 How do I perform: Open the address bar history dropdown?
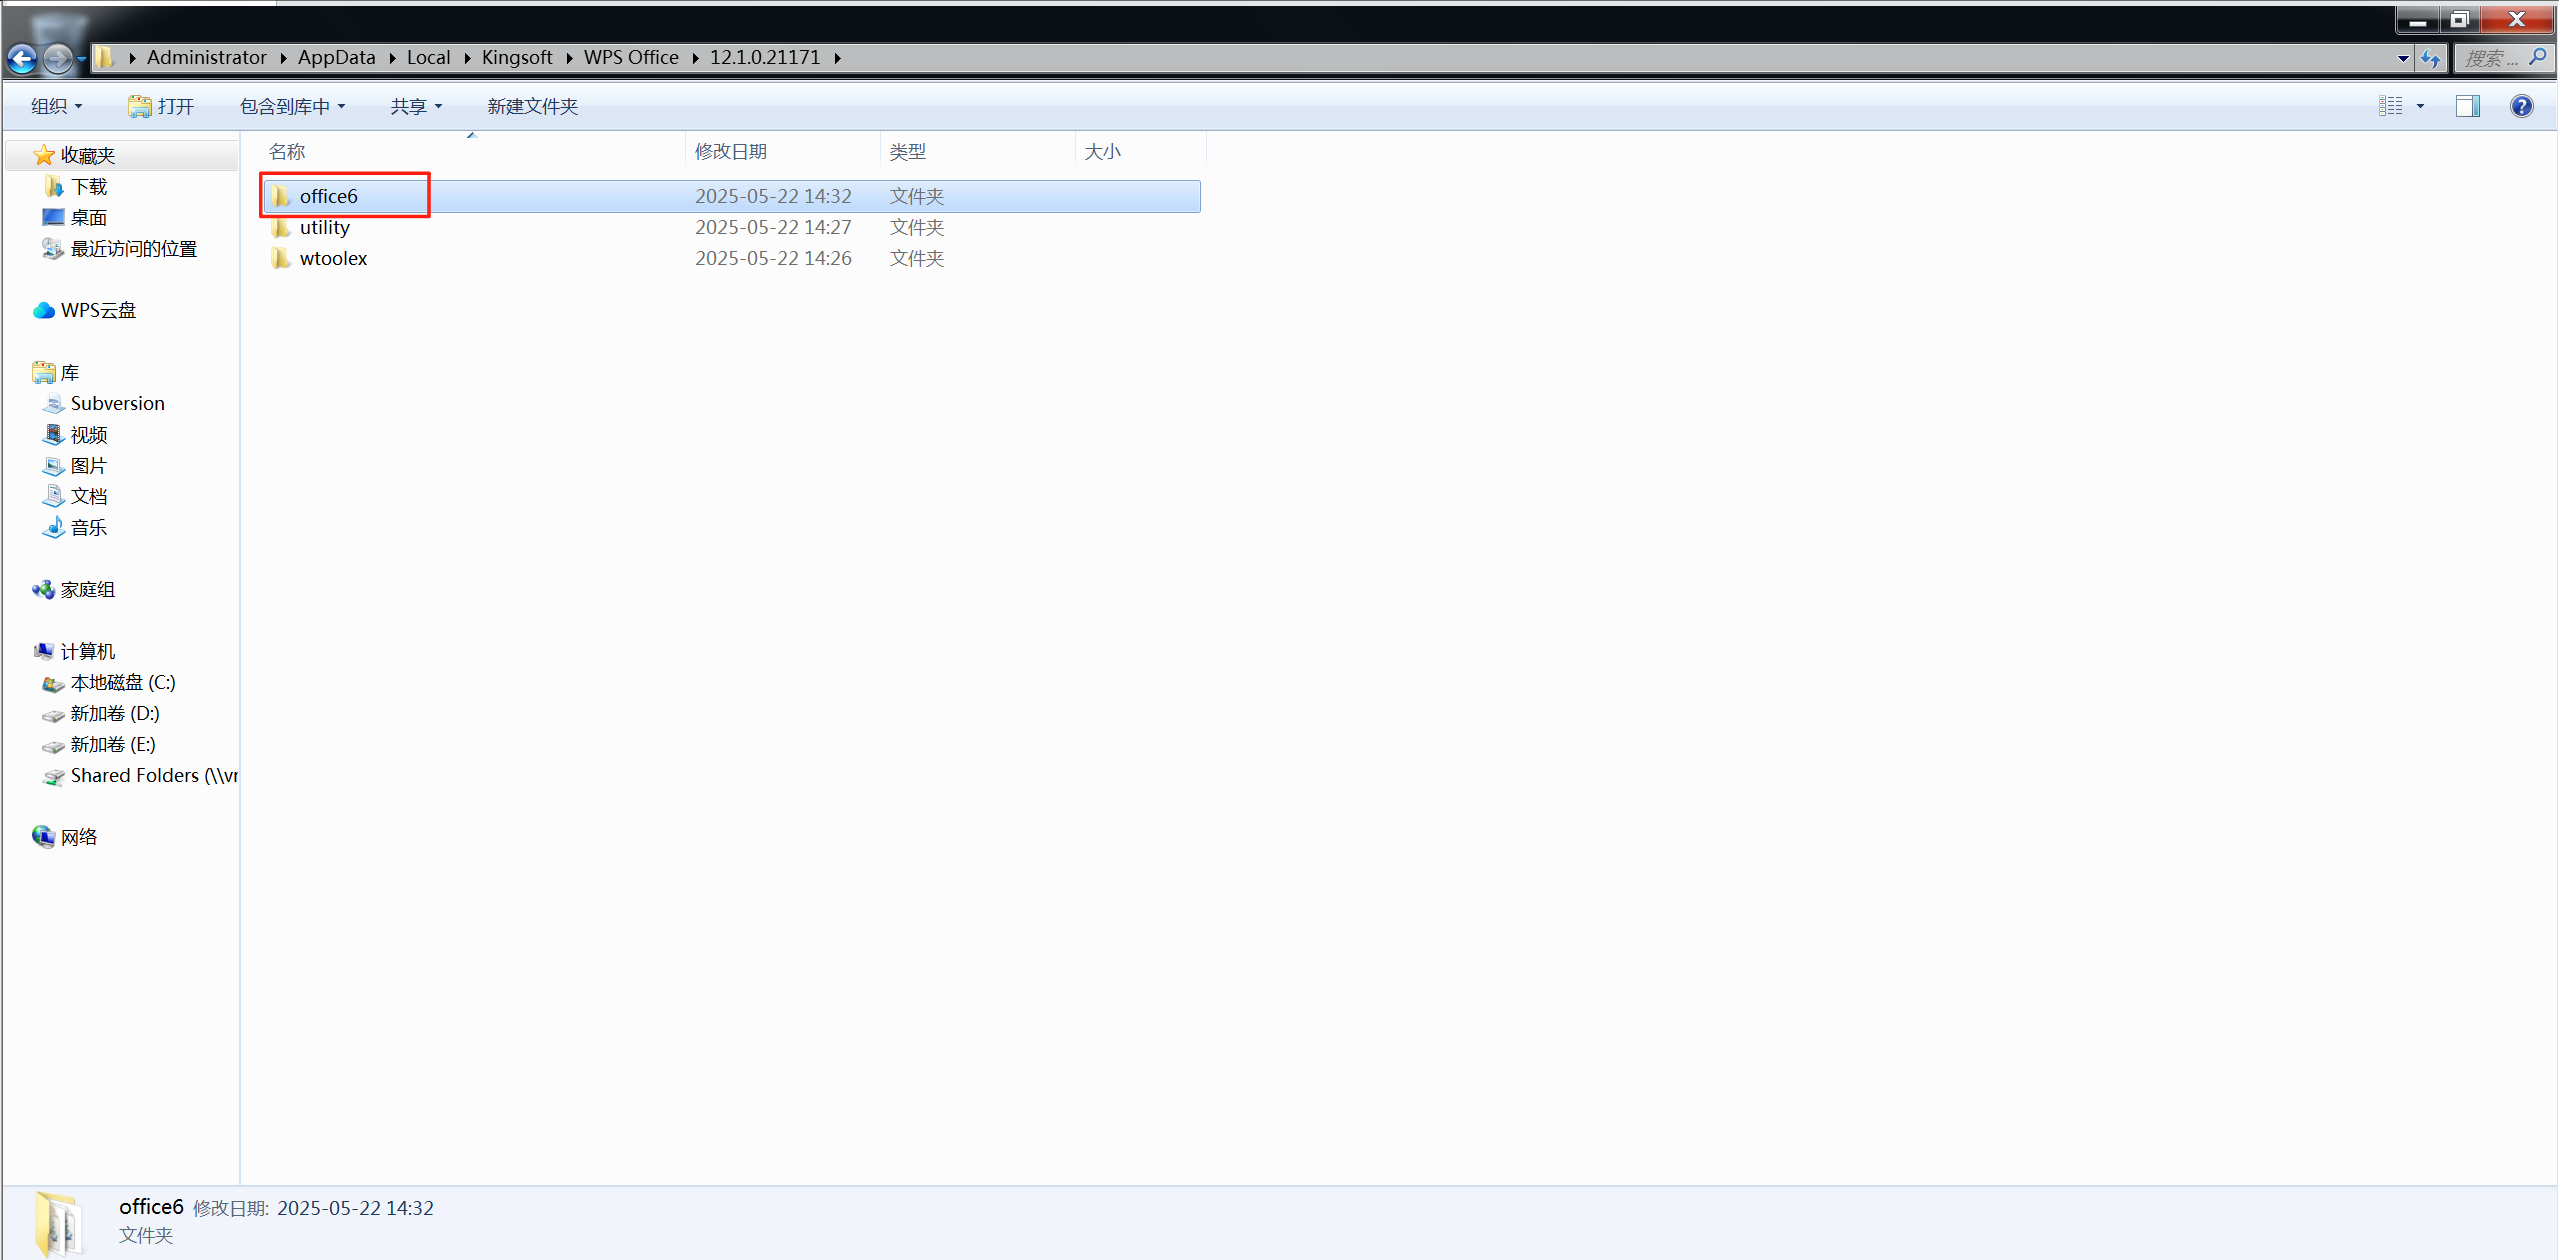click(2403, 58)
